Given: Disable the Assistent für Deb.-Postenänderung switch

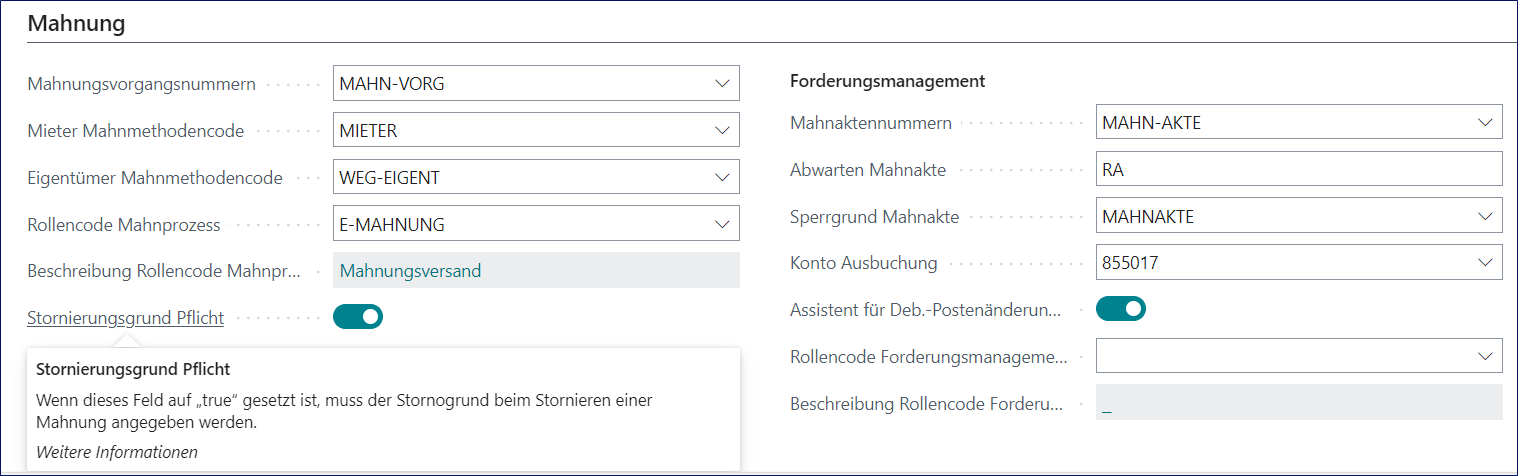Looking at the screenshot, I should (1121, 309).
